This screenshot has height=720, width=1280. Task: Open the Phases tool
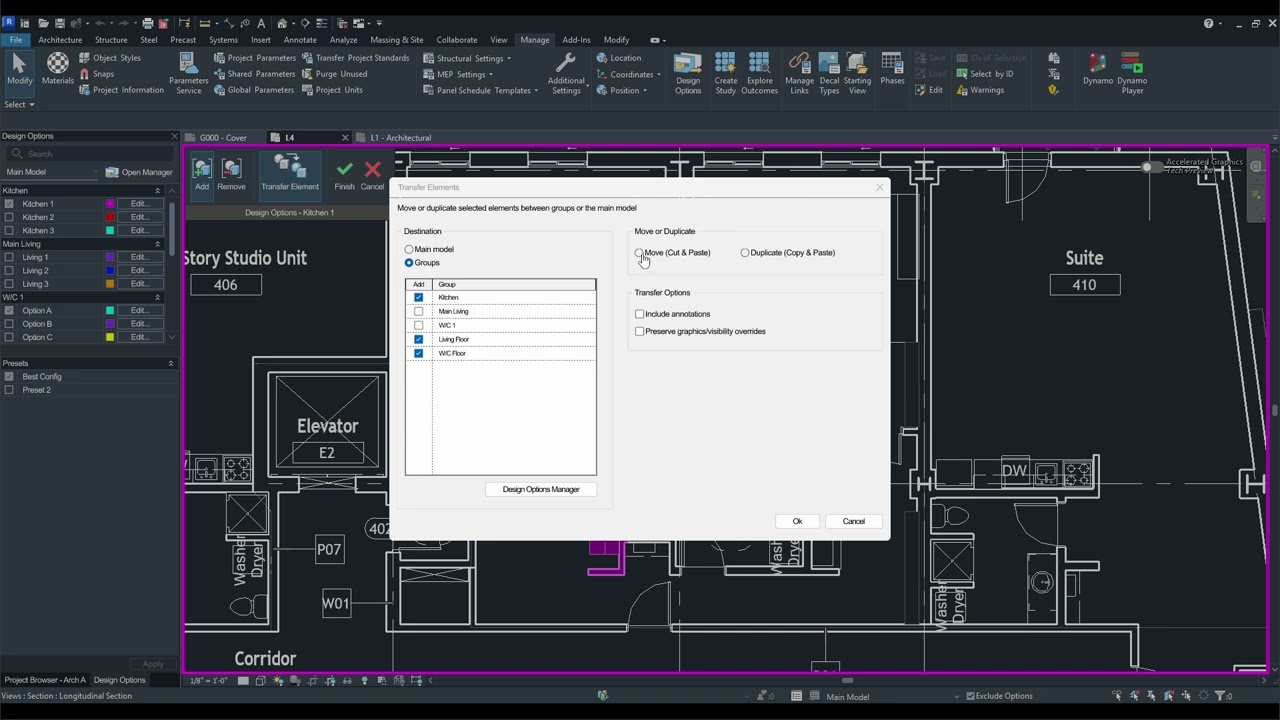[892, 73]
